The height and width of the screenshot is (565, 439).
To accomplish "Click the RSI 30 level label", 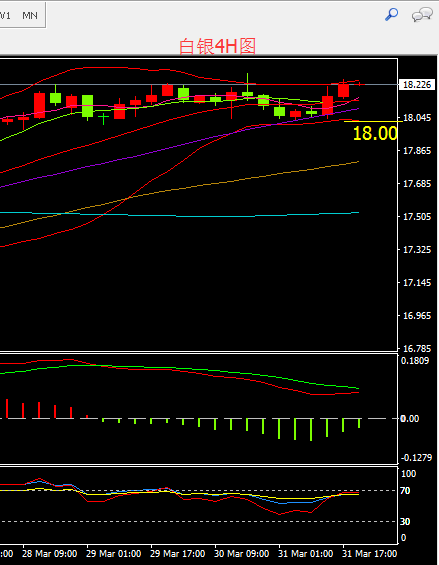I will tap(405, 521).
